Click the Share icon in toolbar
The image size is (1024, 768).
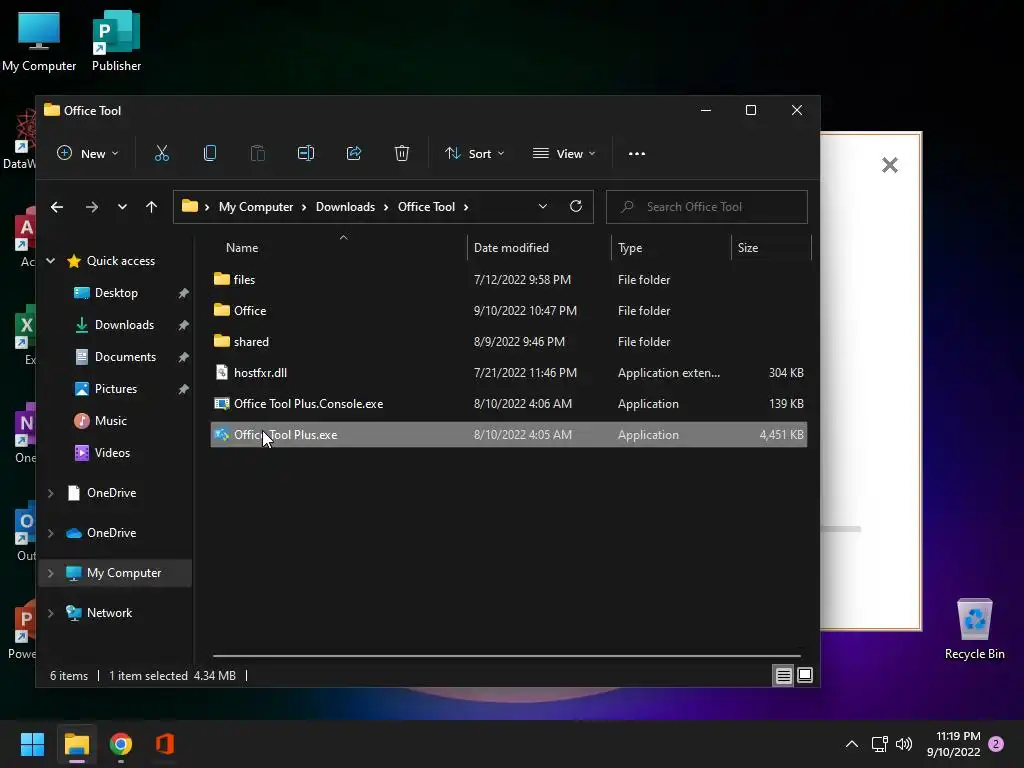(x=354, y=153)
